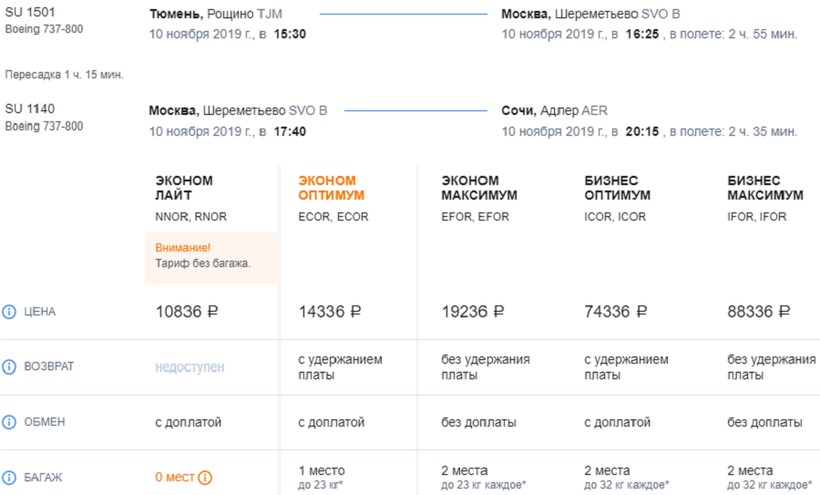Choose the БИЗНЕС ОПТИМУМ fare header
The width and height of the screenshot is (820, 495).
(x=617, y=188)
